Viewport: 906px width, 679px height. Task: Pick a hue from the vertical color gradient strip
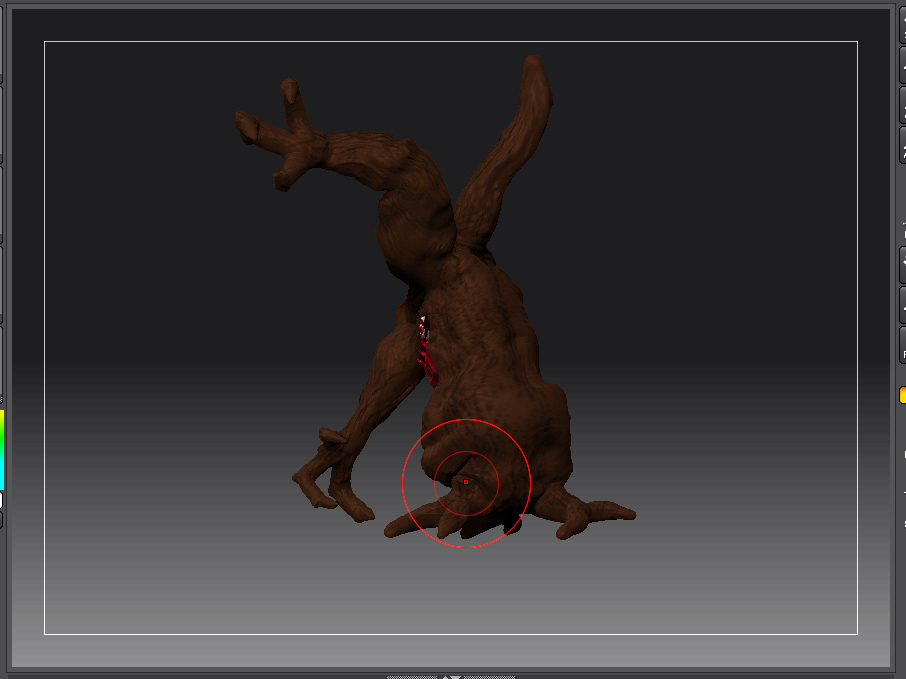(2, 450)
